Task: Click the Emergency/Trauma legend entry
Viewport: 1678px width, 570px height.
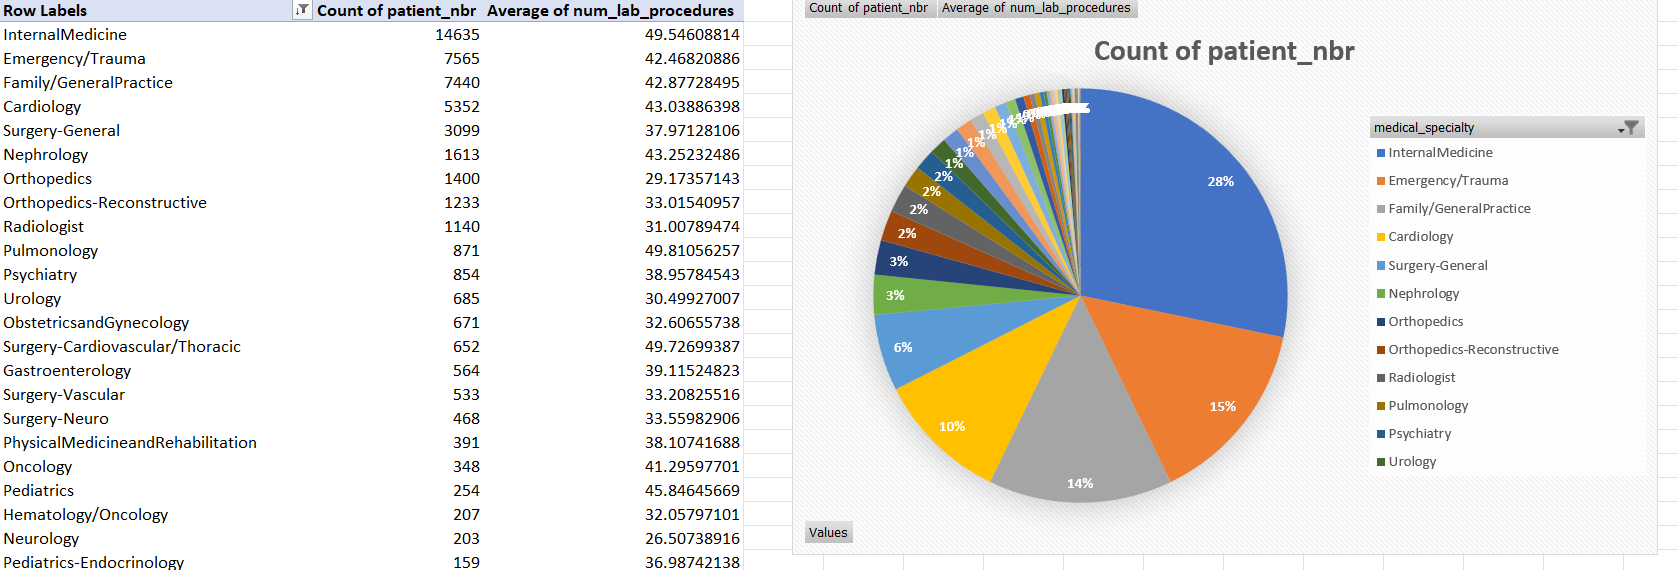Action: pyautogui.click(x=1442, y=181)
